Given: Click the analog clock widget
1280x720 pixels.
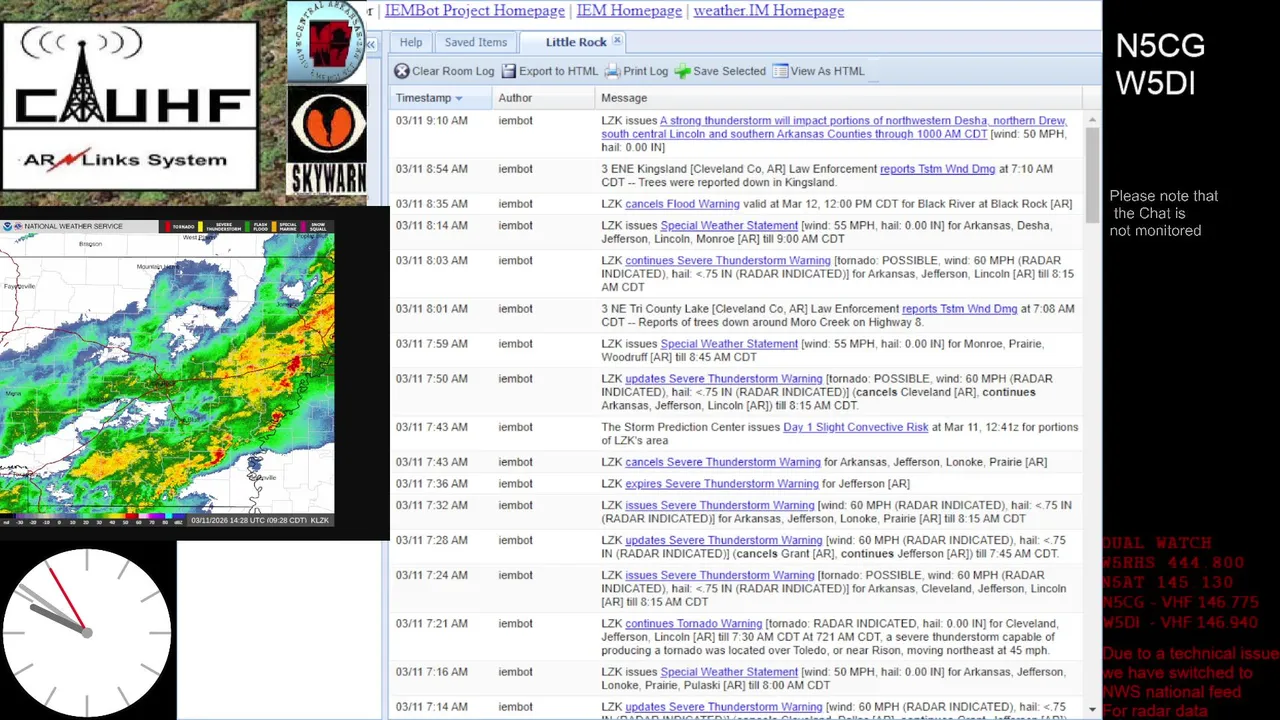Looking at the screenshot, I should point(87,632).
